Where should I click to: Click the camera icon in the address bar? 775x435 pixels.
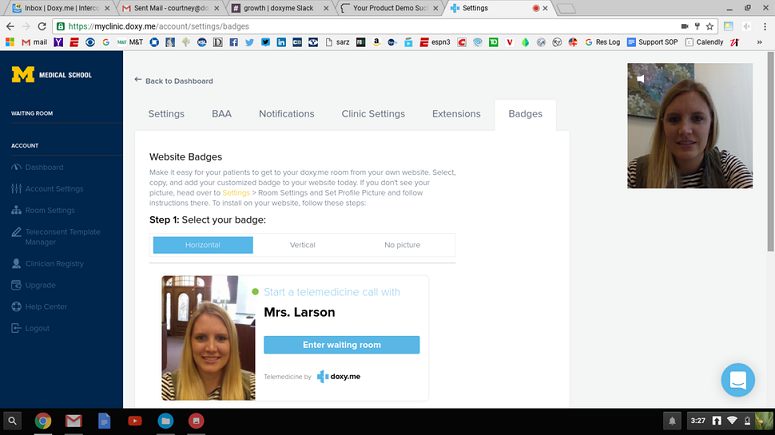[x=685, y=26]
